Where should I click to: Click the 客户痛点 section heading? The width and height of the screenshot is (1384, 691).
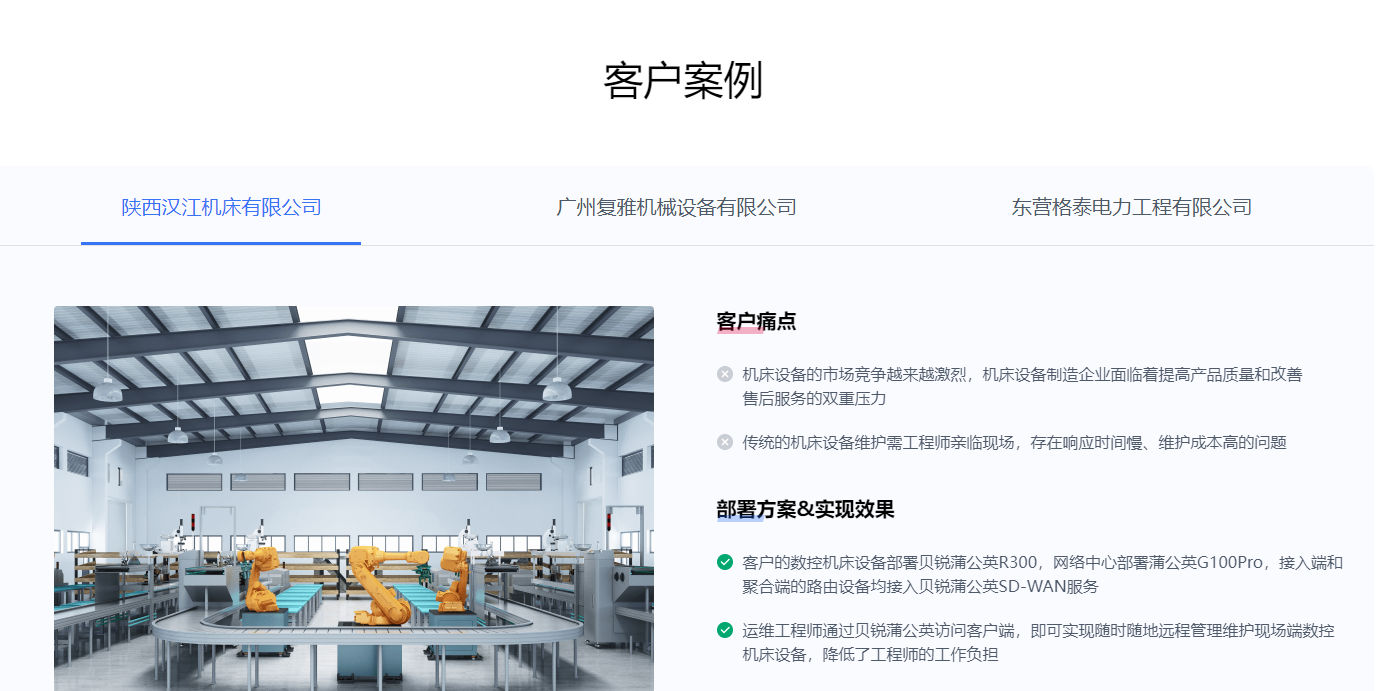[x=756, y=322]
